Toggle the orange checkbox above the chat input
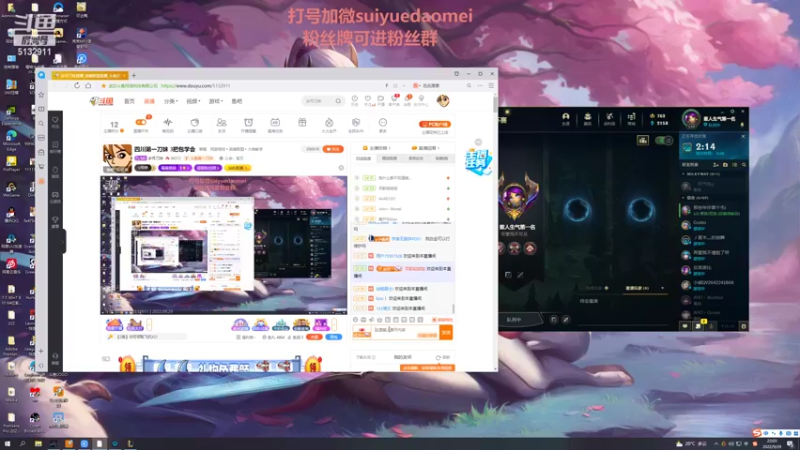800x450 pixels. click(x=434, y=320)
